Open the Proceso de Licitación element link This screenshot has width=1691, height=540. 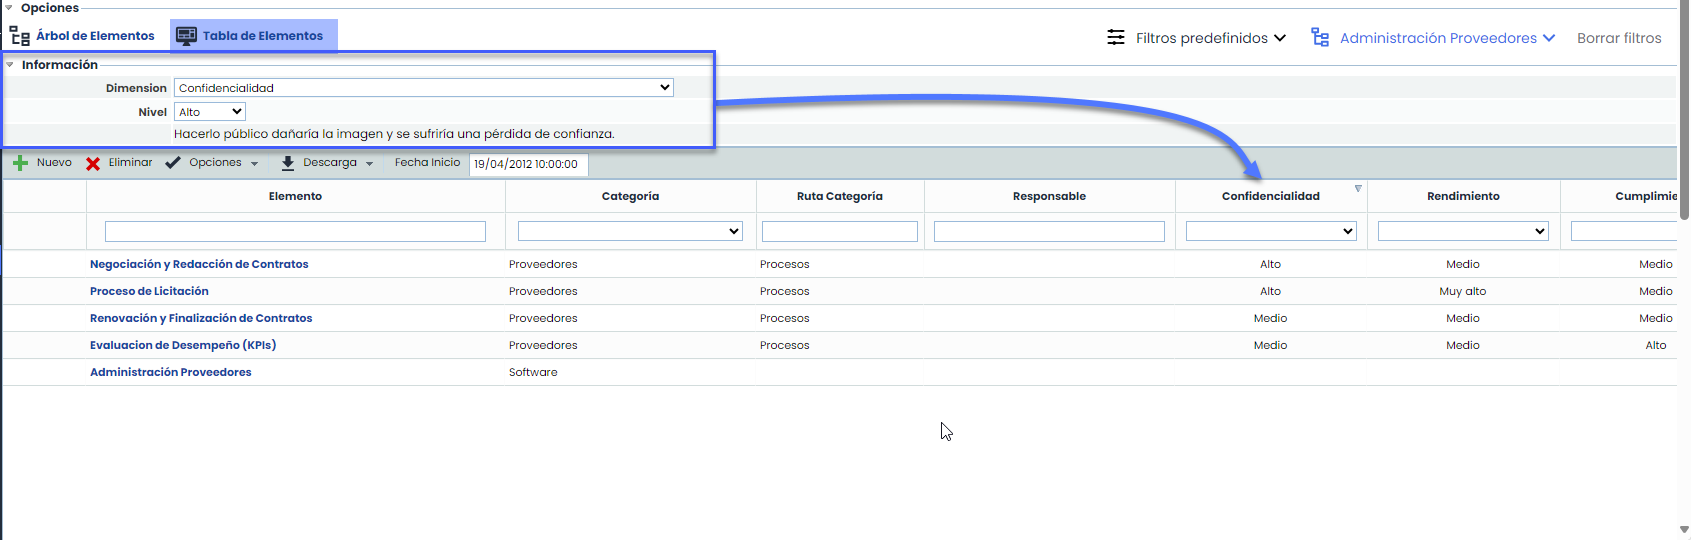click(149, 291)
